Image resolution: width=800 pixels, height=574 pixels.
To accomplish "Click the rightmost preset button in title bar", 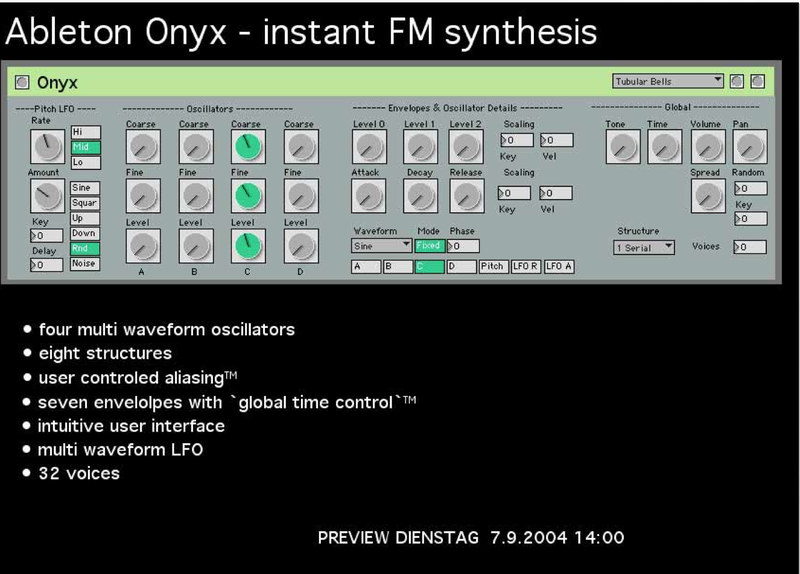I will [757, 81].
